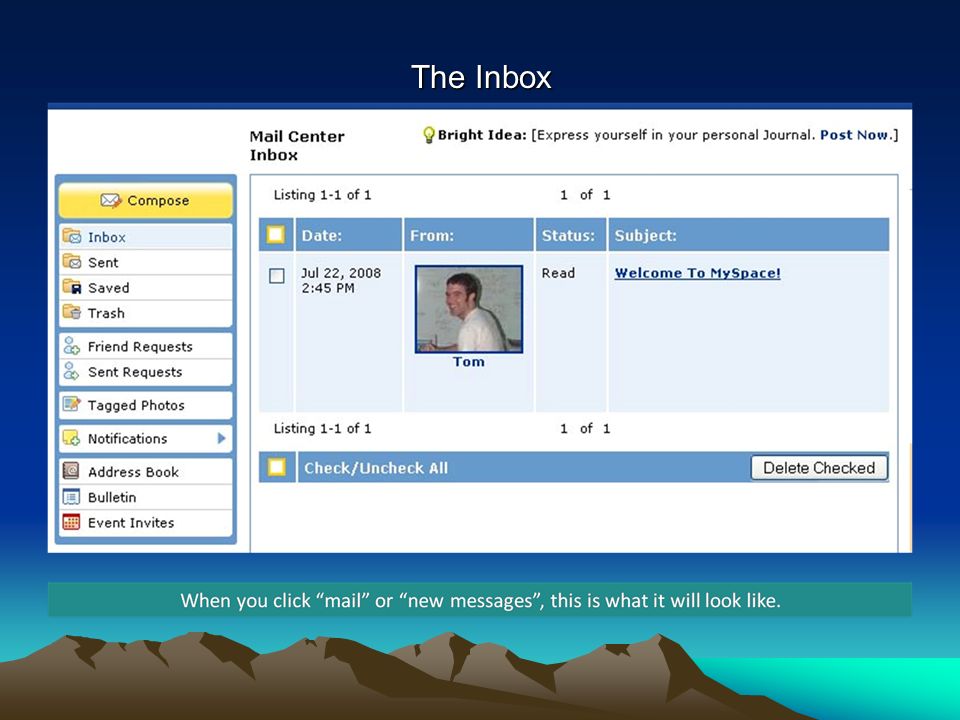Open Address Book label
This screenshot has width=960, height=720.
pos(133,471)
